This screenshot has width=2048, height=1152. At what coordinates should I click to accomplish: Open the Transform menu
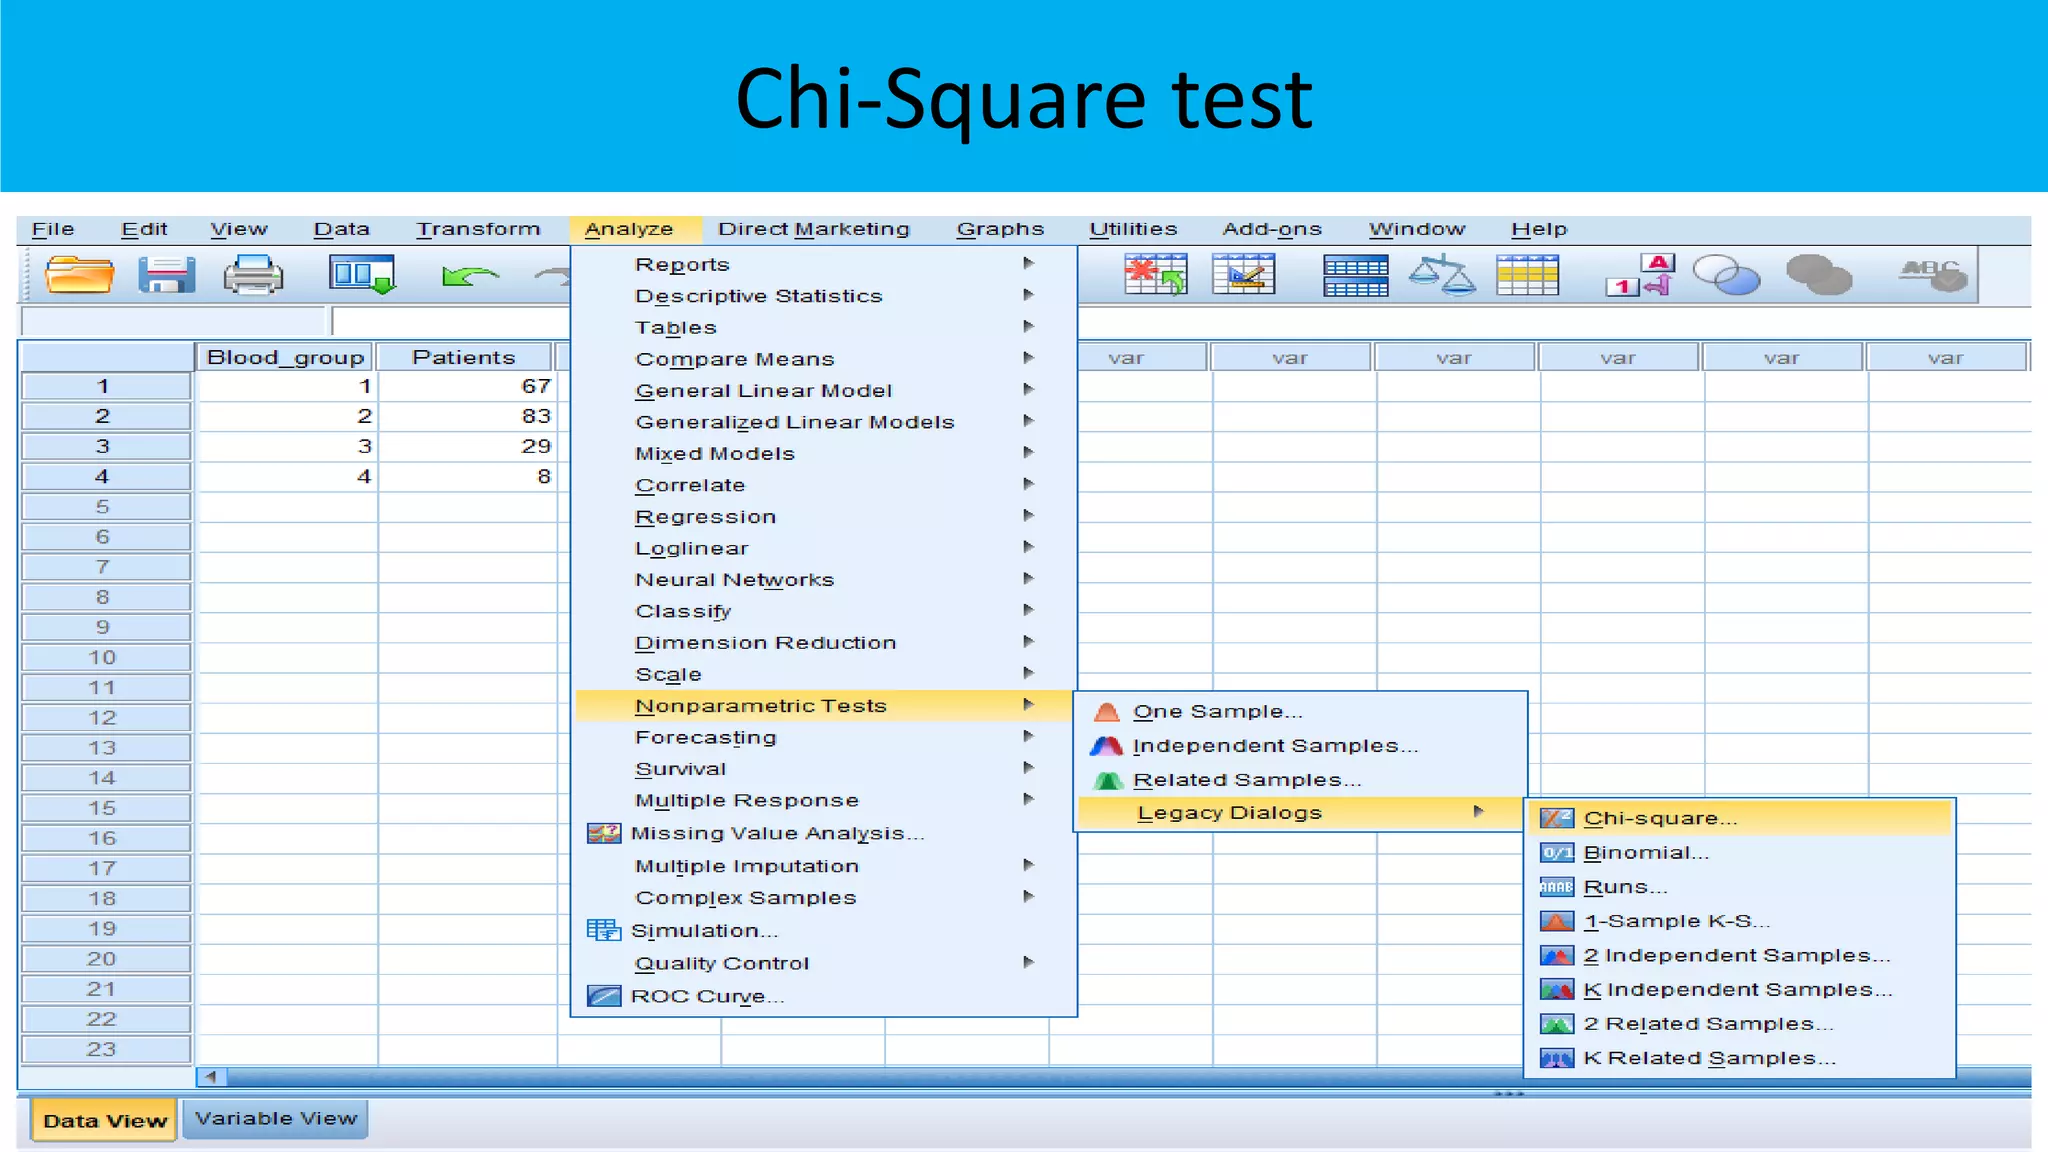point(478,229)
